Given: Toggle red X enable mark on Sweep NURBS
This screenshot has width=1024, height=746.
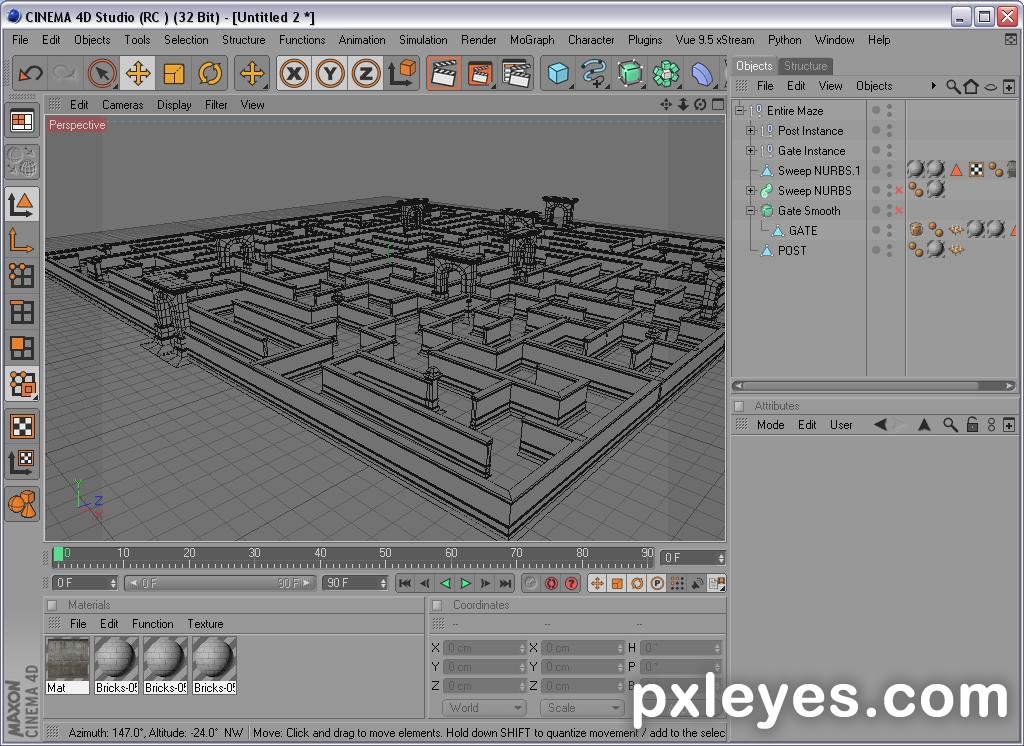Looking at the screenshot, I should pos(899,191).
